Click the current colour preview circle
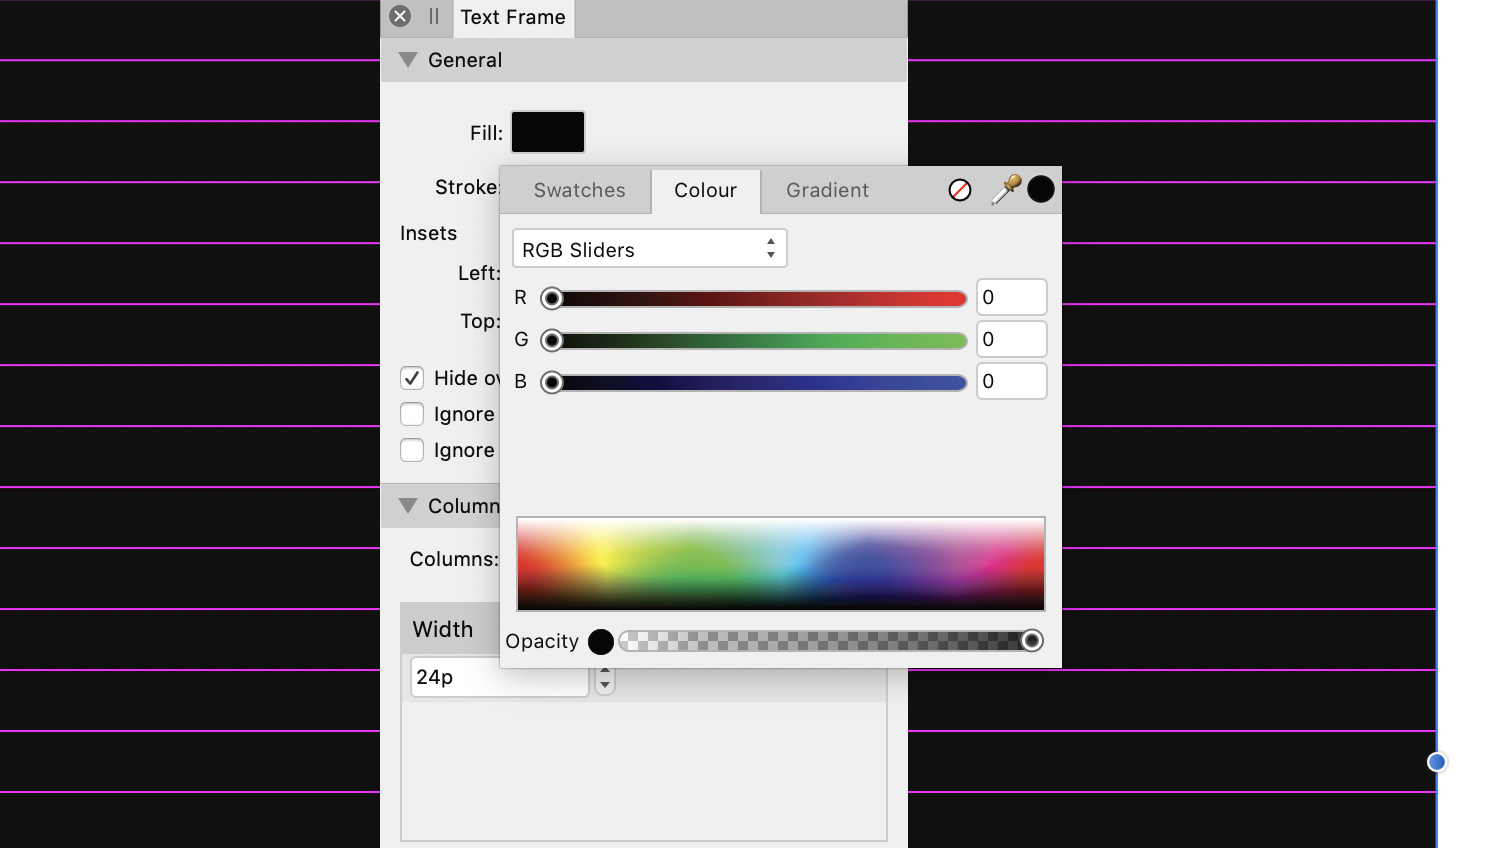Viewport: 1500px width, 848px height. click(x=1040, y=189)
